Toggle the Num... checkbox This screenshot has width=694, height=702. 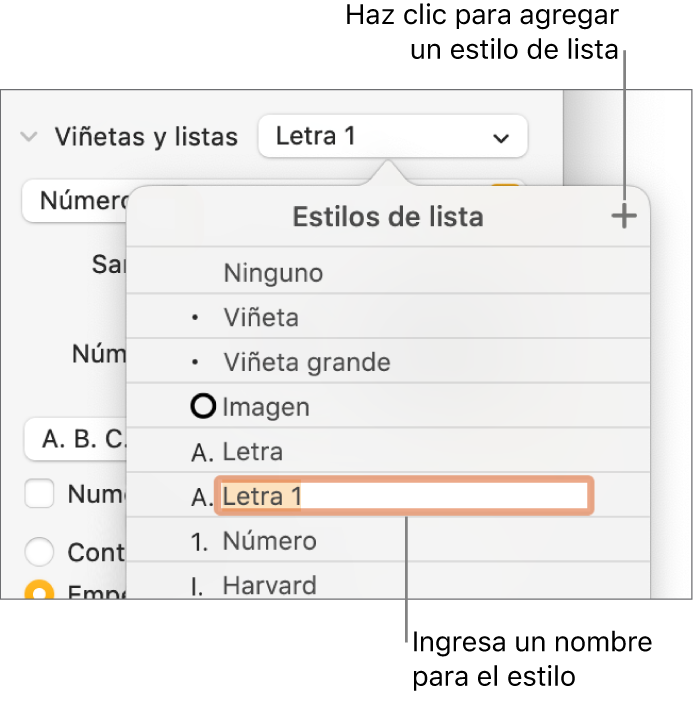coord(39,493)
